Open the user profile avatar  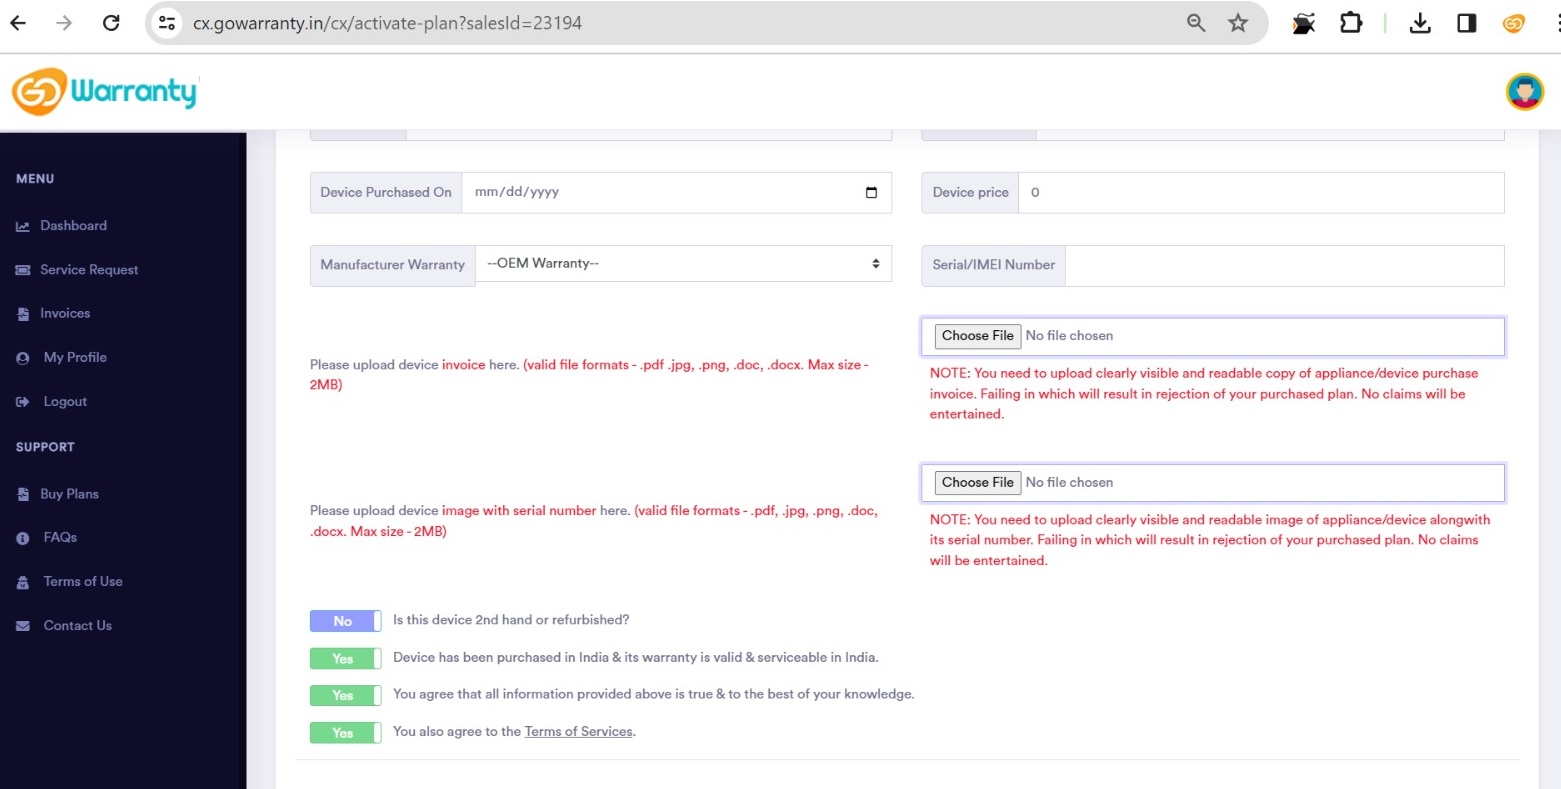[1524, 92]
